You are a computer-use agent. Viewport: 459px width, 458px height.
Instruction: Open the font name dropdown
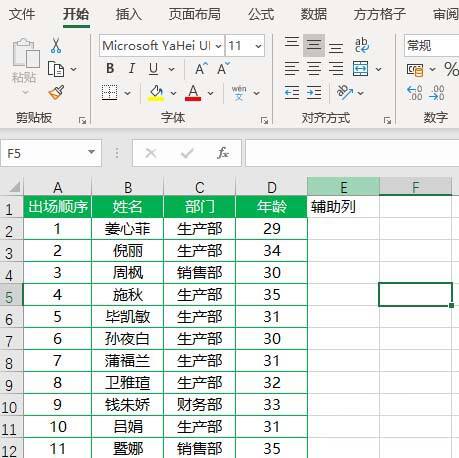[x=218, y=46]
